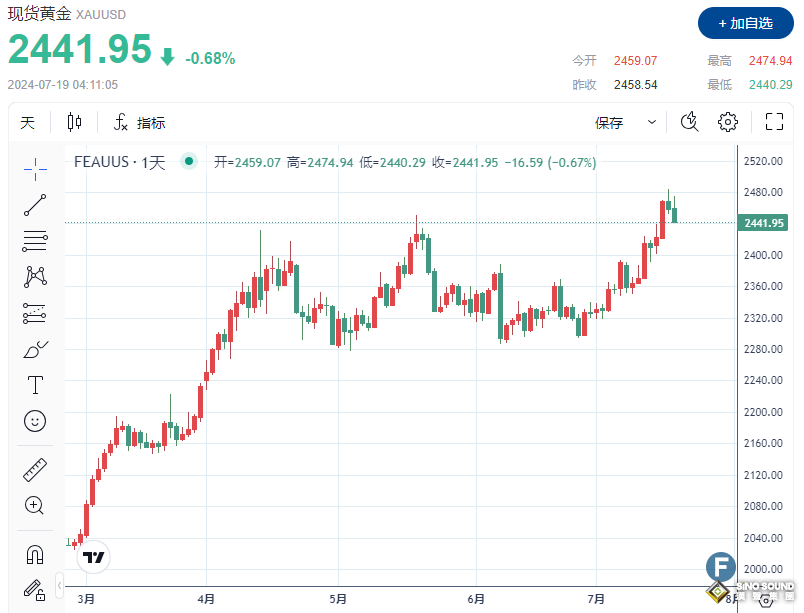This screenshot has height=613, width=804.
Task: Click the blue F floating badge
Action: tap(720, 567)
